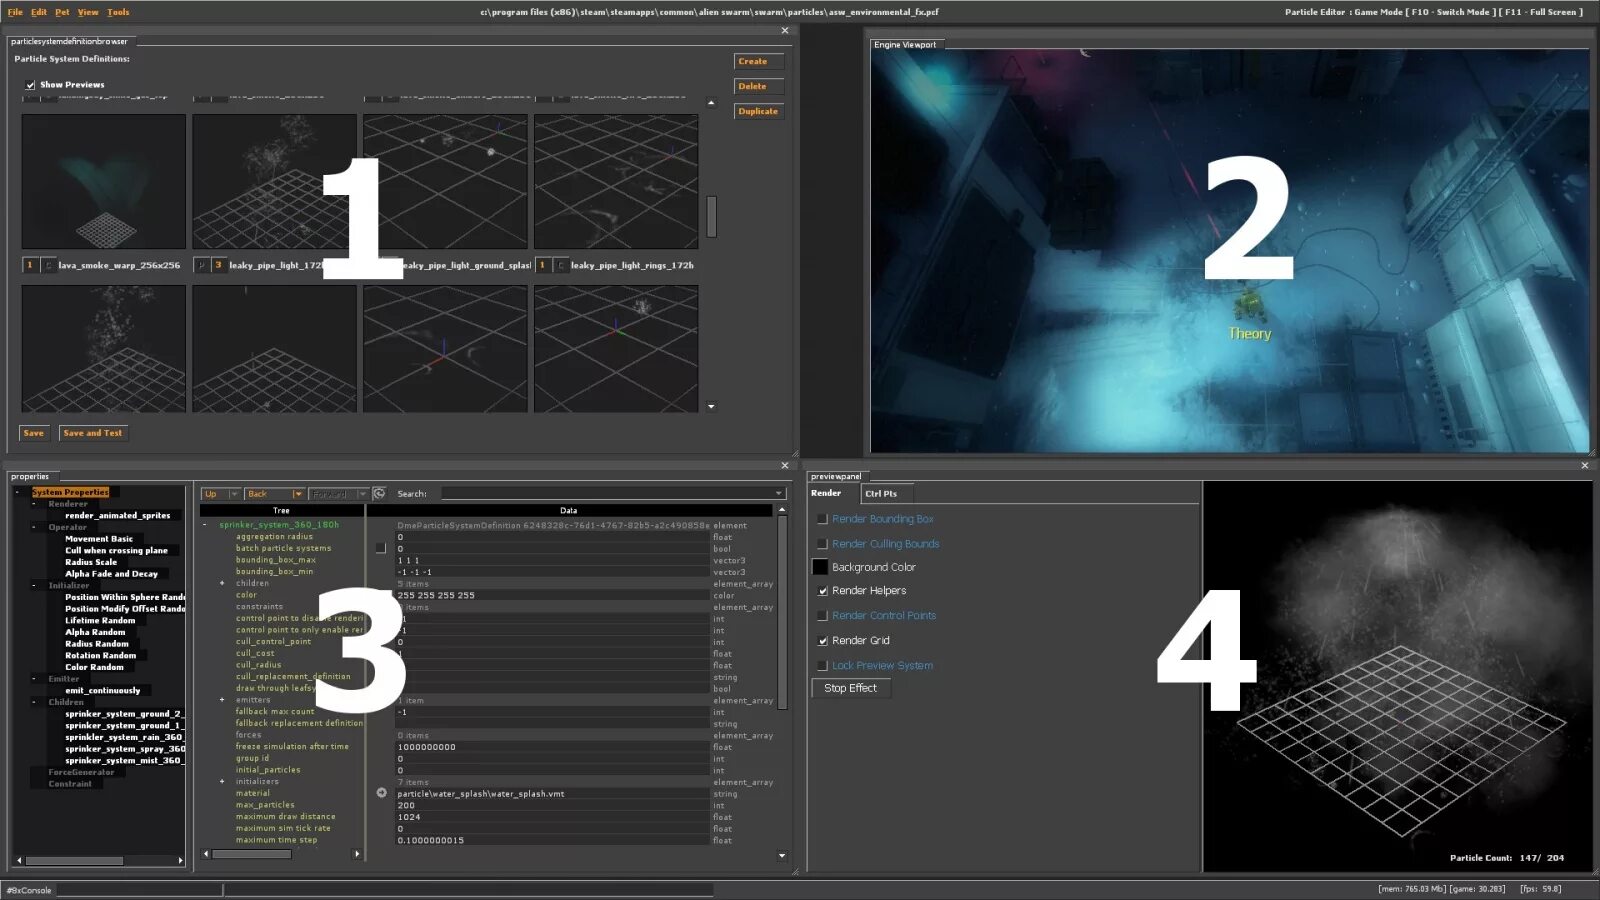Select the Render tab in preview panel
Viewport: 1600px width, 900px height.
click(x=826, y=493)
